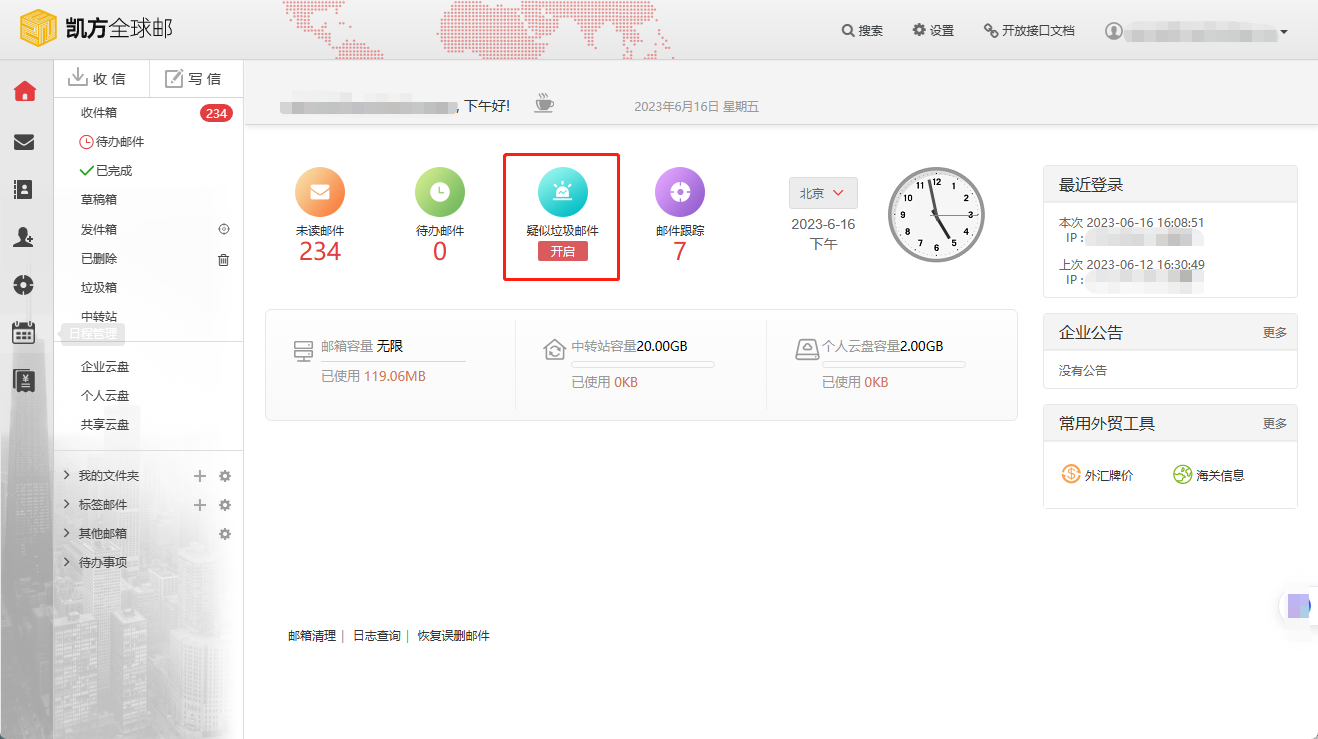Screen dimensions: 1318x739
Task: Click the green pending mail clock icon
Action: [440, 192]
